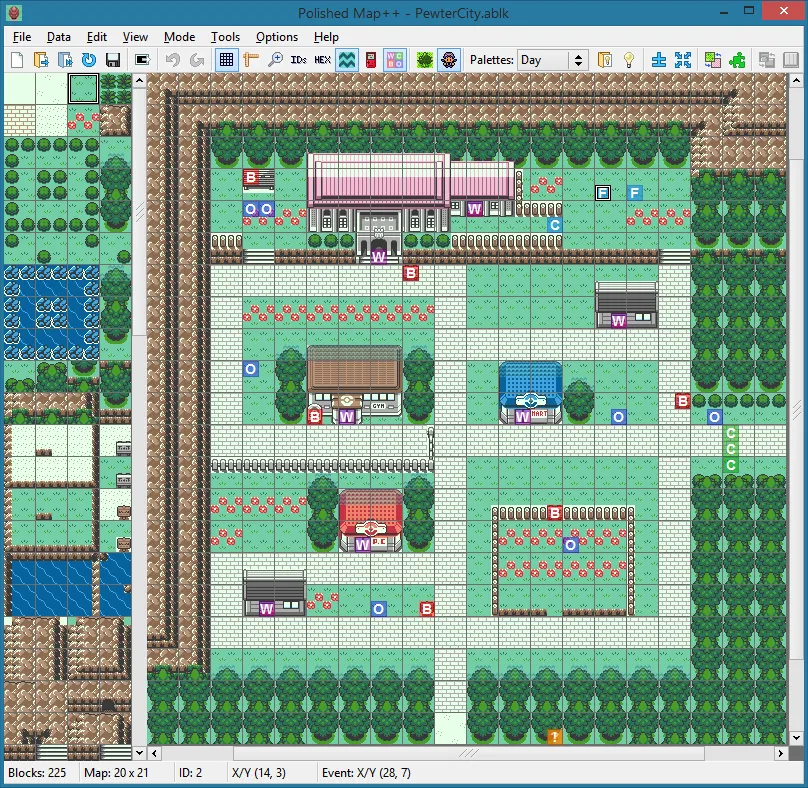Click the yellow lightbulb lighting icon
The width and height of the screenshot is (808, 788).
[629, 60]
